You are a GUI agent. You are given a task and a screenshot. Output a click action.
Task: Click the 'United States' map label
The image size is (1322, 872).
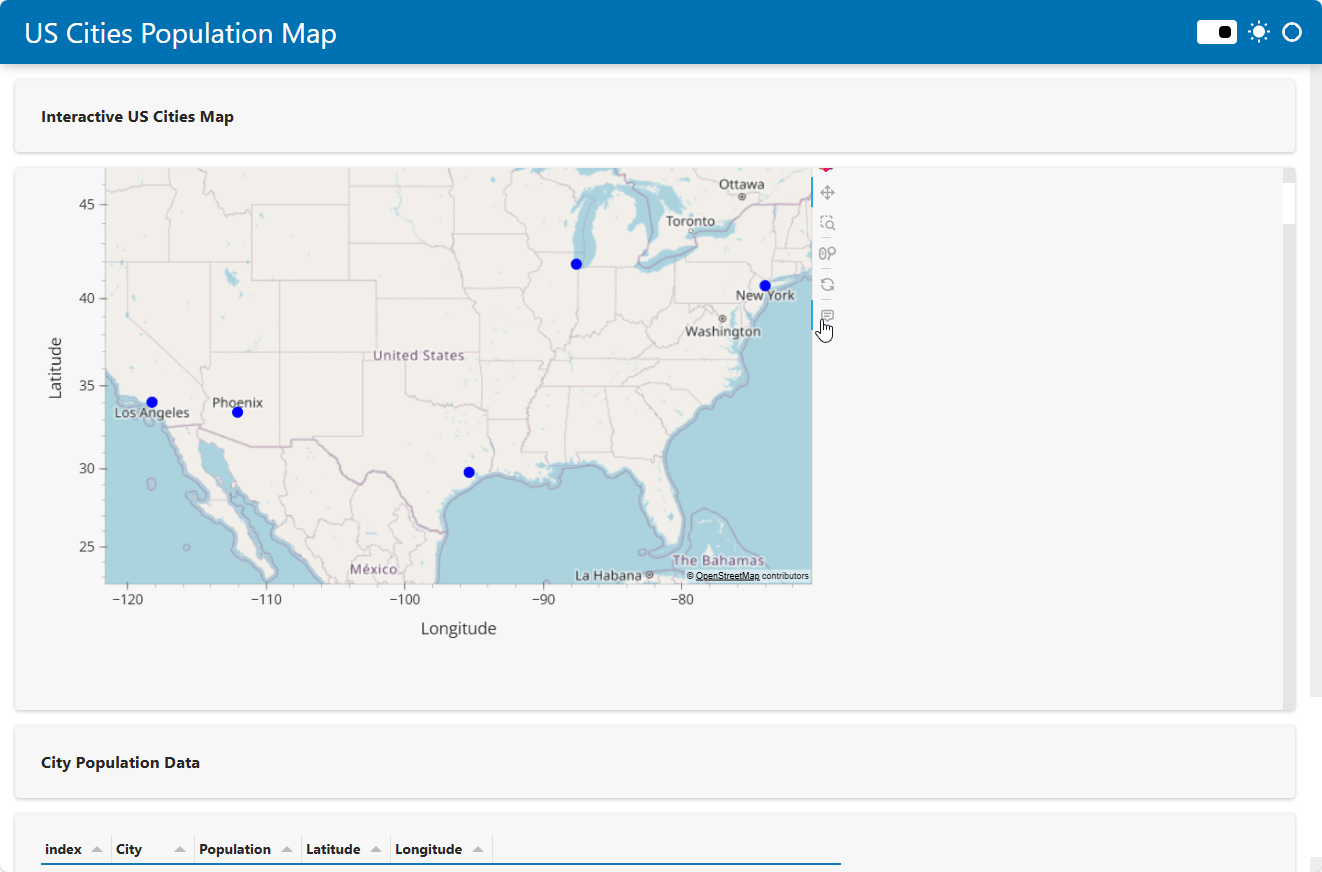click(x=418, y=355)
